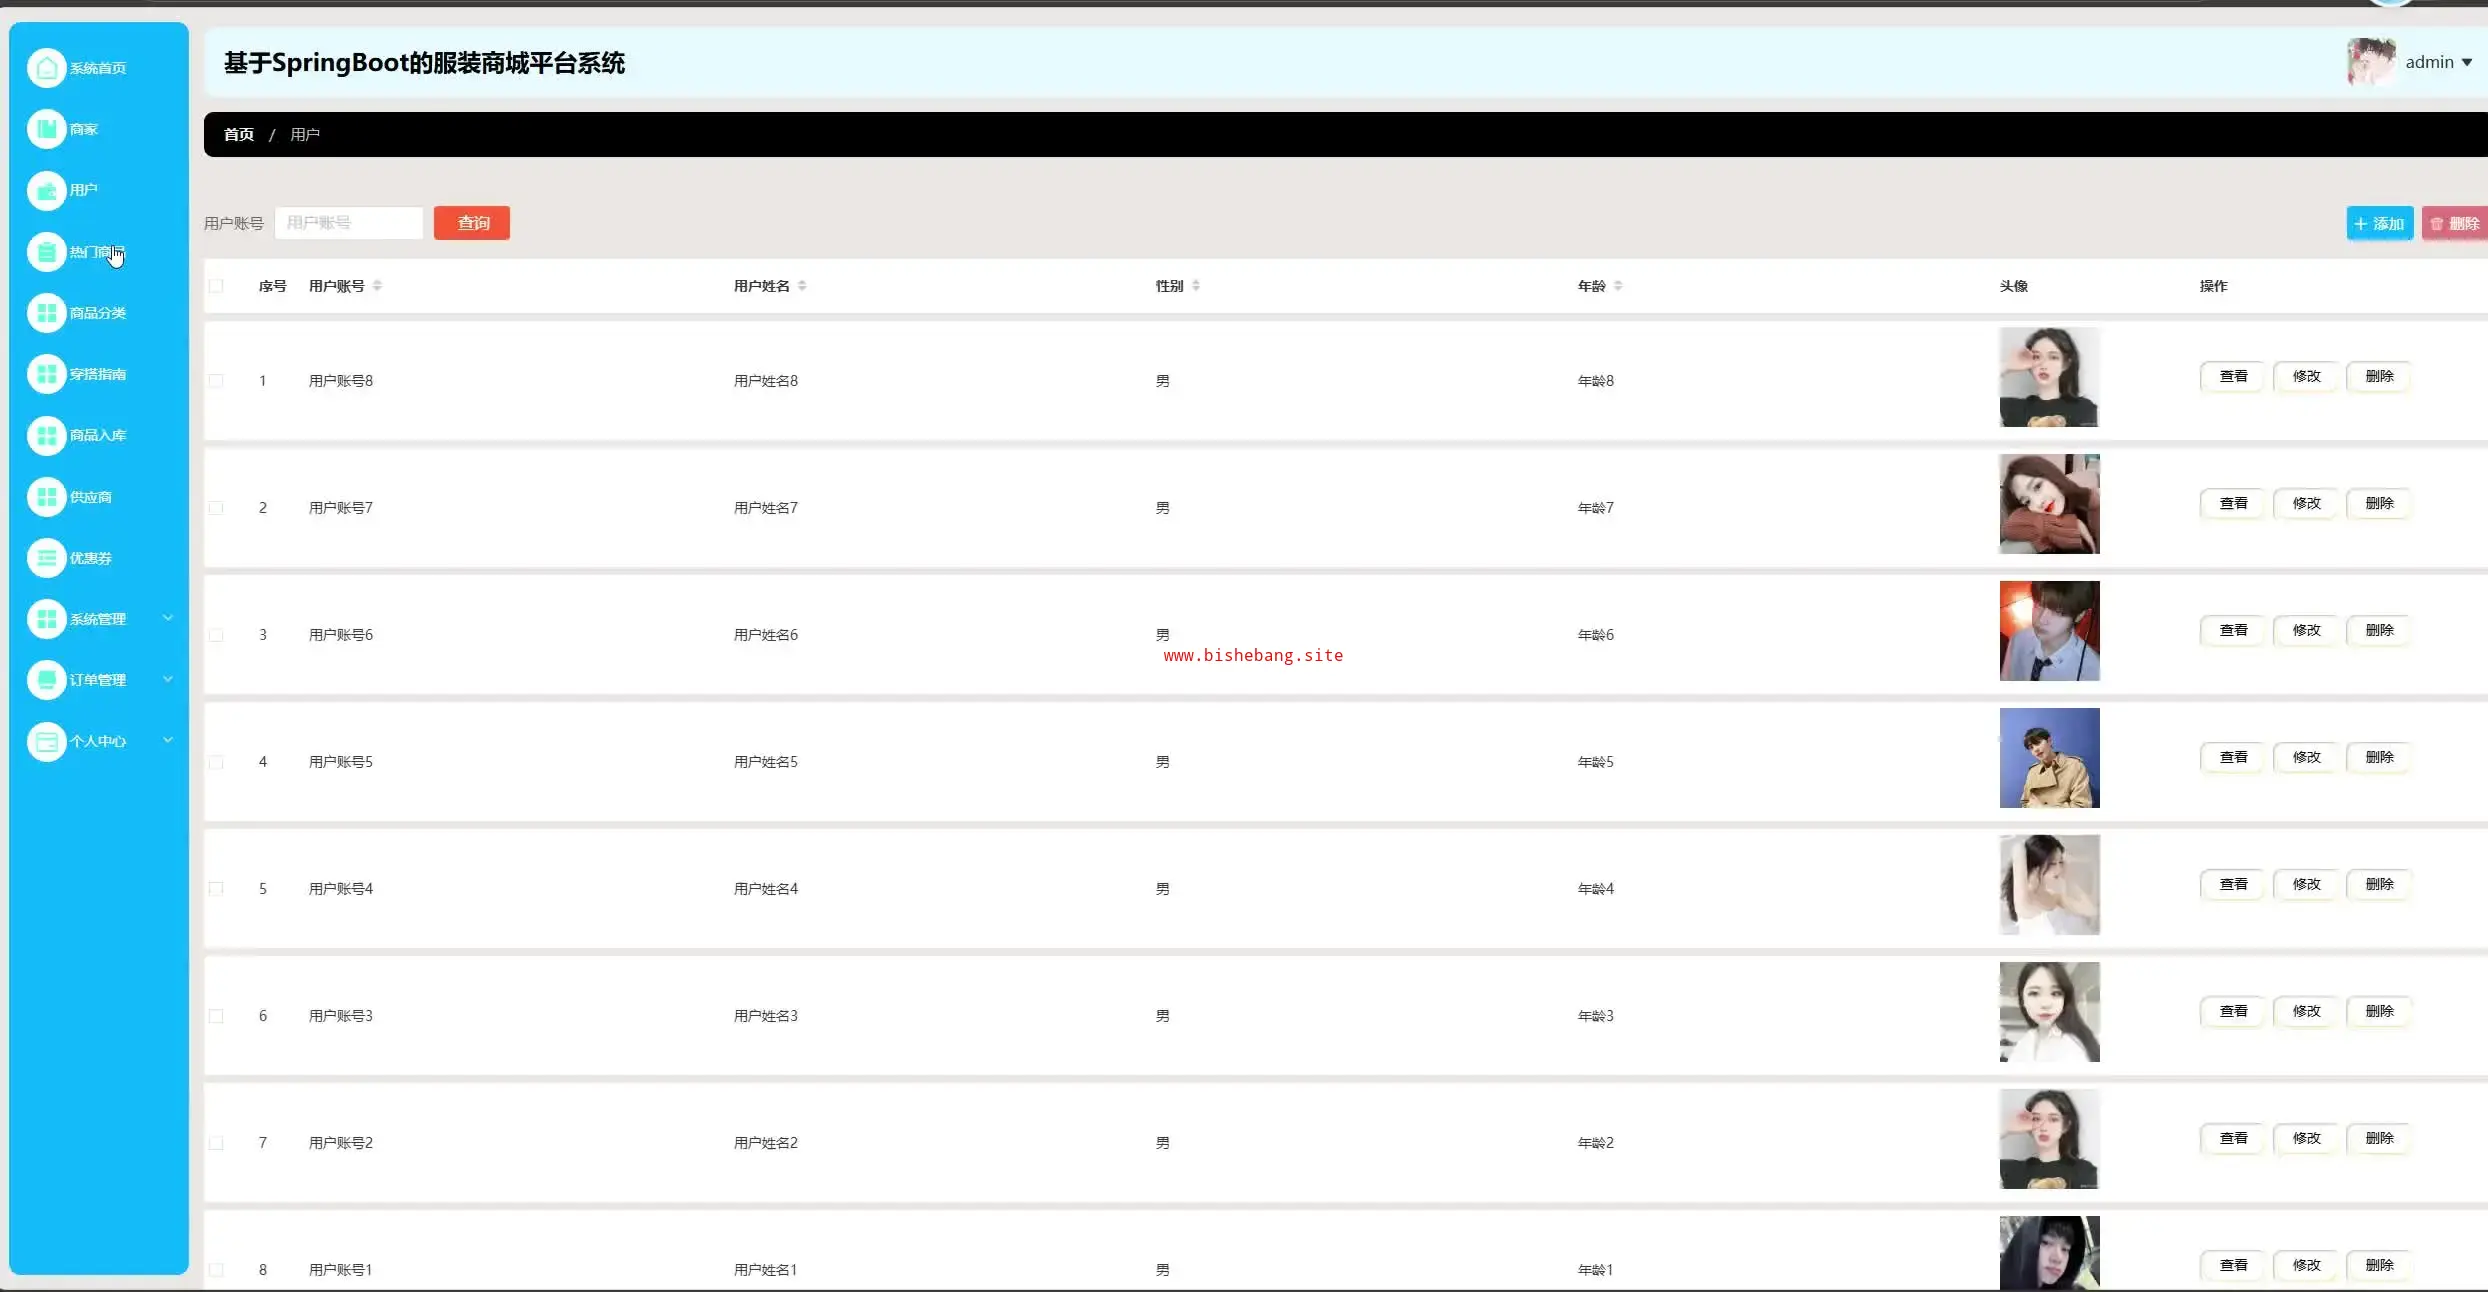Click the 用户账号 column sort arrows
This screenshot has width=2488, height=1292.
click(377, 286)
